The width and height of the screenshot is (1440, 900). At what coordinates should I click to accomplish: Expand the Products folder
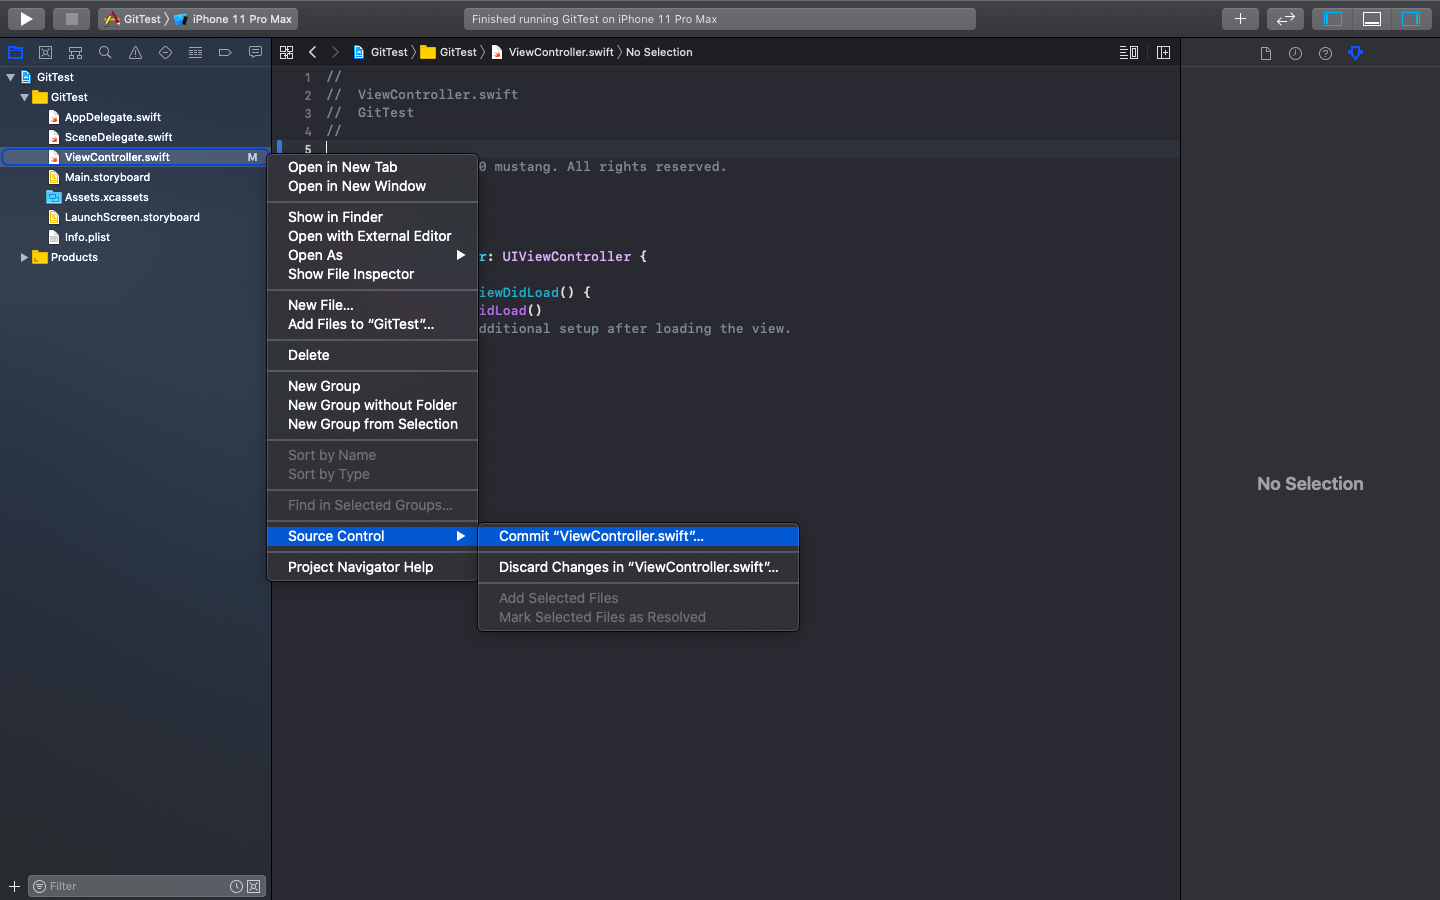click(x=24, y=257)
